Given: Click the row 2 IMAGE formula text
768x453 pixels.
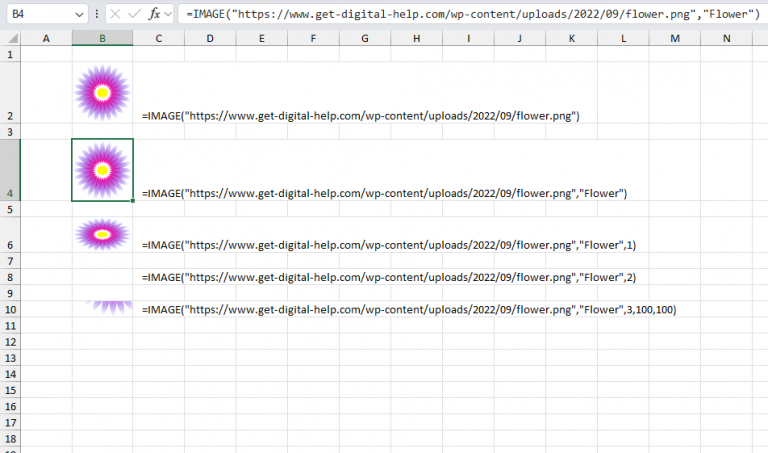Looking at the screenshot, I should [x=361, y=116].
